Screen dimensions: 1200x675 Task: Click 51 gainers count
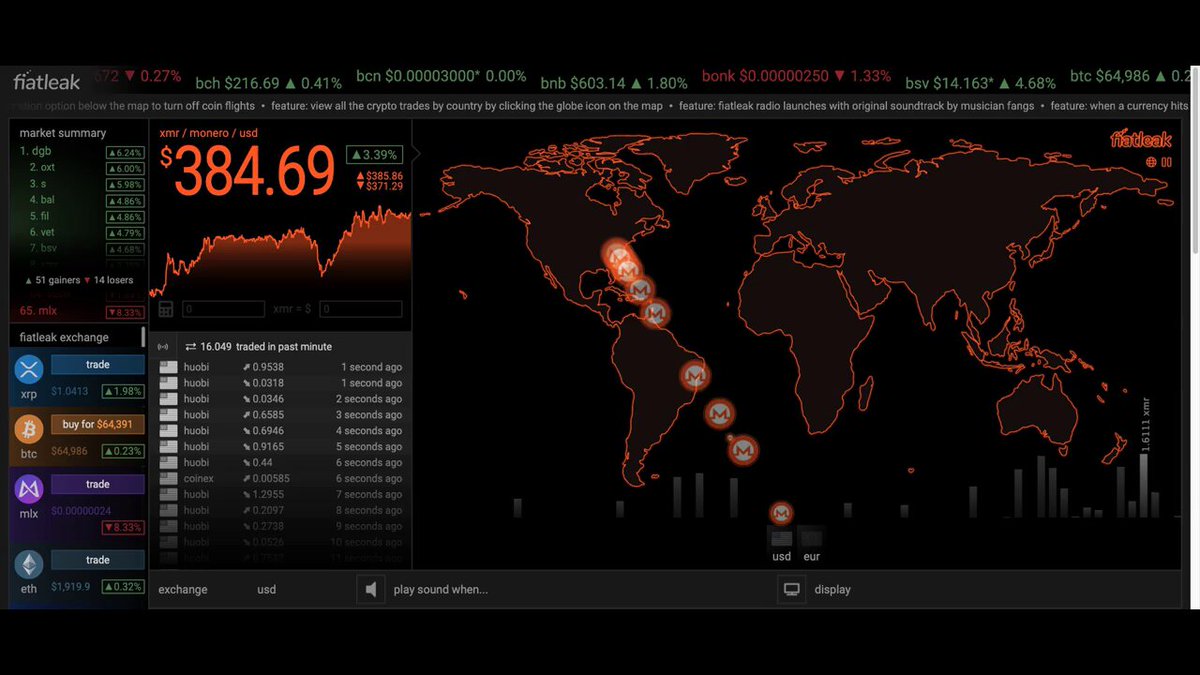click(52, 281)
